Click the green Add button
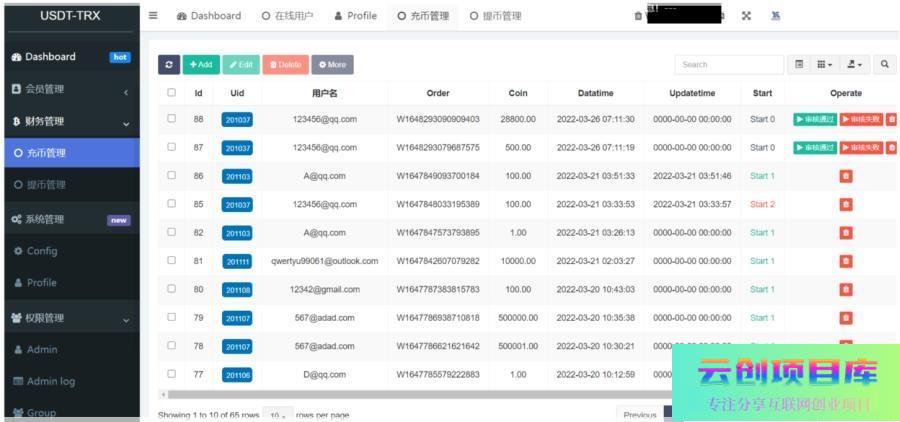 [201, 65]
